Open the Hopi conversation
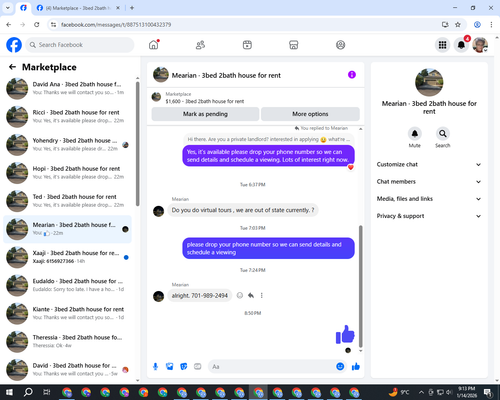 pos(68,173)
